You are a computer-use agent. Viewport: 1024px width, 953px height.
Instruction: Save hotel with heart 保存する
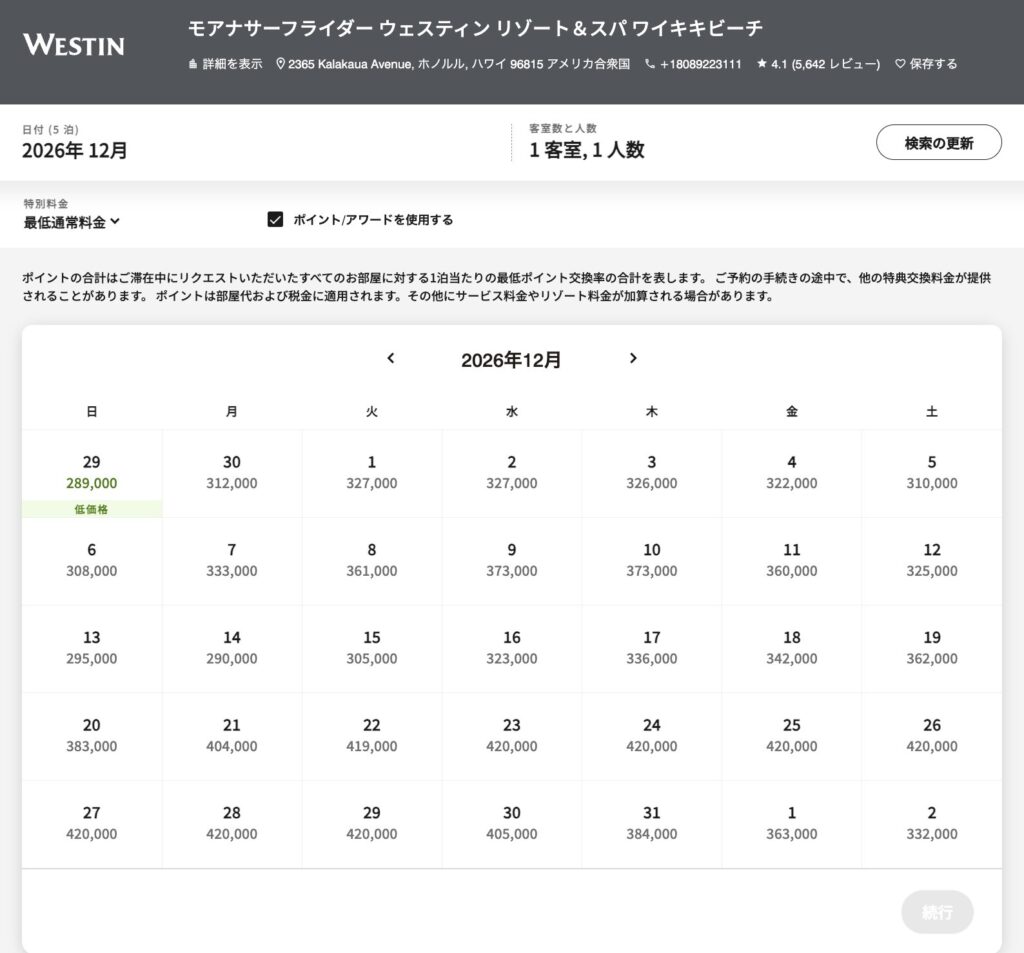click(926, 64)
